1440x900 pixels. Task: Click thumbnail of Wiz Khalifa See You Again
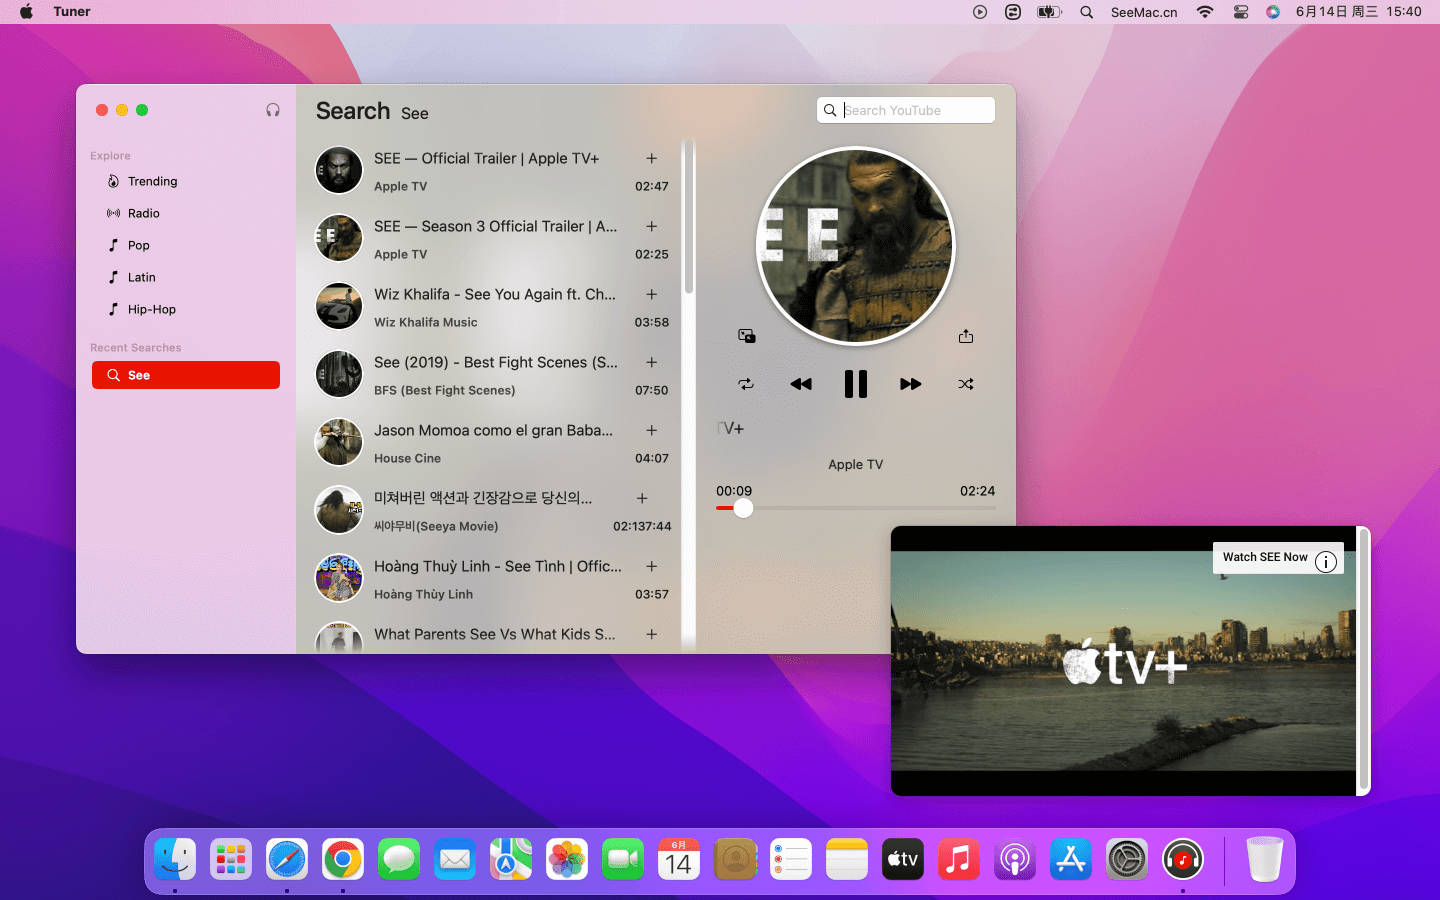tap(339, 306)
